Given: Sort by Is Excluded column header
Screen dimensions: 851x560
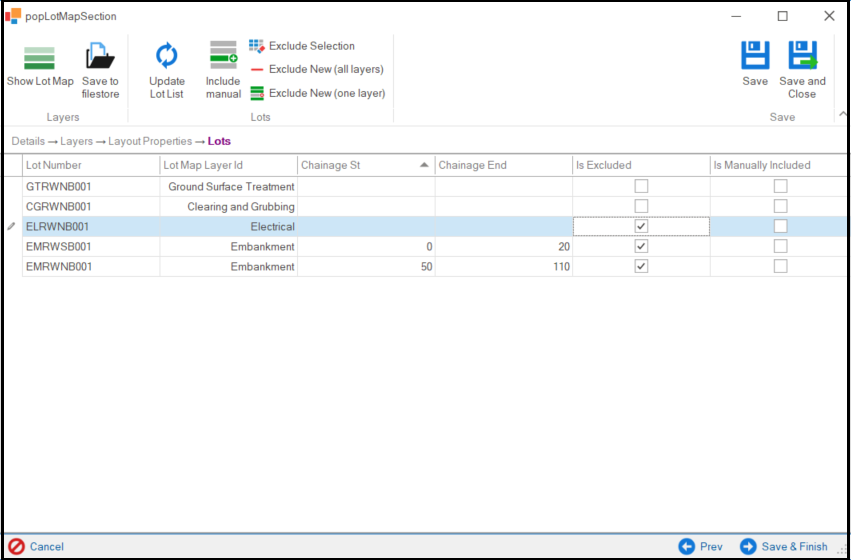Looking at the screenshot, I should click(641, 165).
